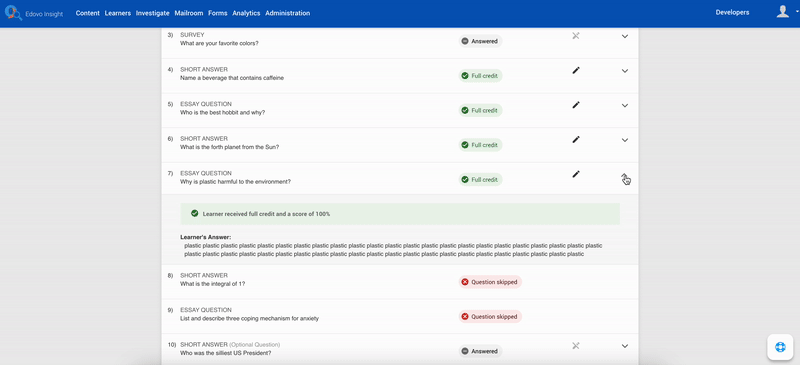Expand the silliest US President row
Viewport: 800px width, 365px height.
coord(625,346)
